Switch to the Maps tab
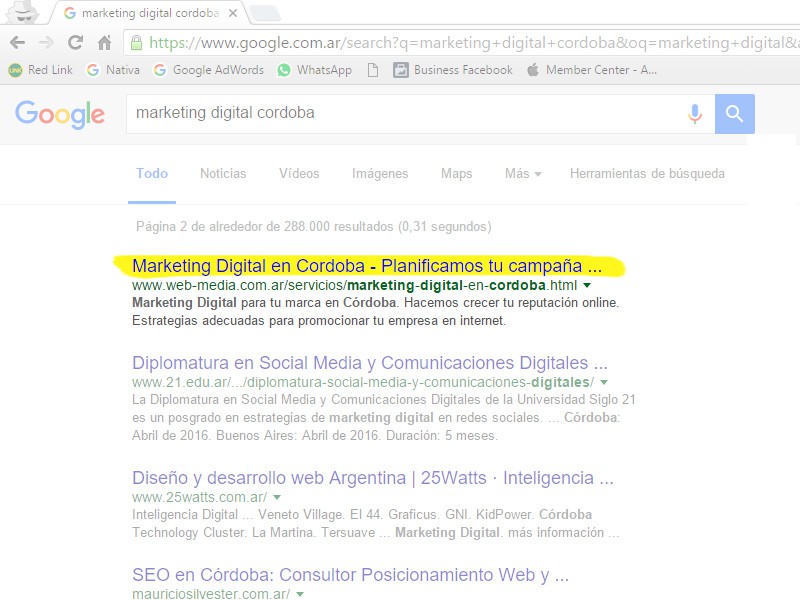800x600 pixels. (457, 173)
